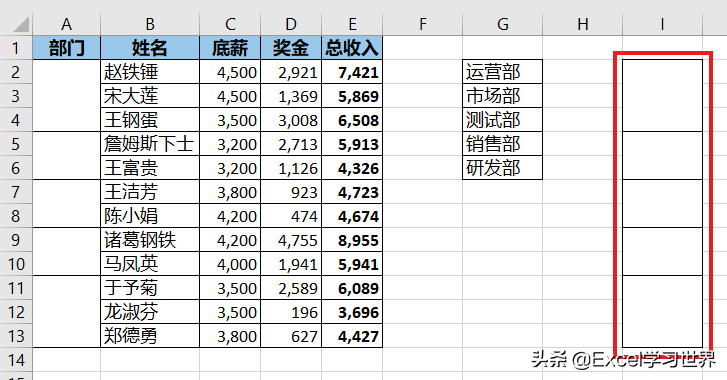Select row 13 header
727x380 pixels.
(16, 336)
